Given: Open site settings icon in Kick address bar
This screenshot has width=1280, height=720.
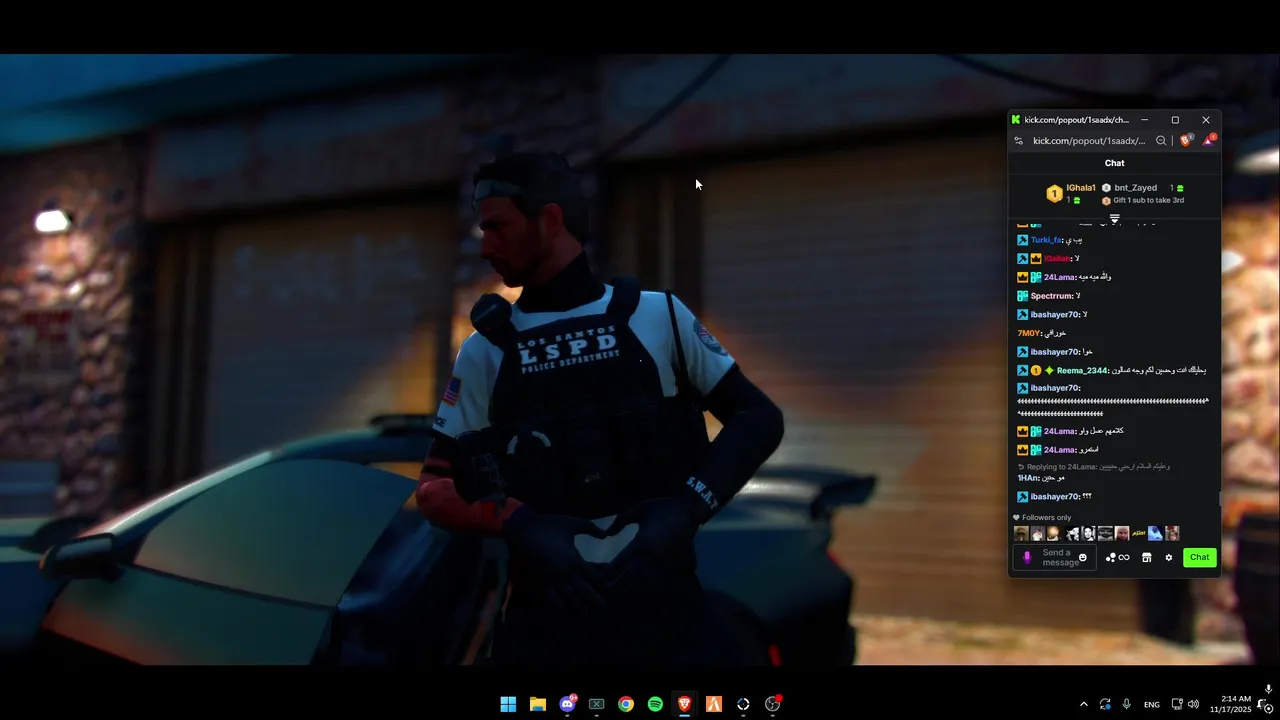Looking at the screenshot, I should [x=1019, y=141].
